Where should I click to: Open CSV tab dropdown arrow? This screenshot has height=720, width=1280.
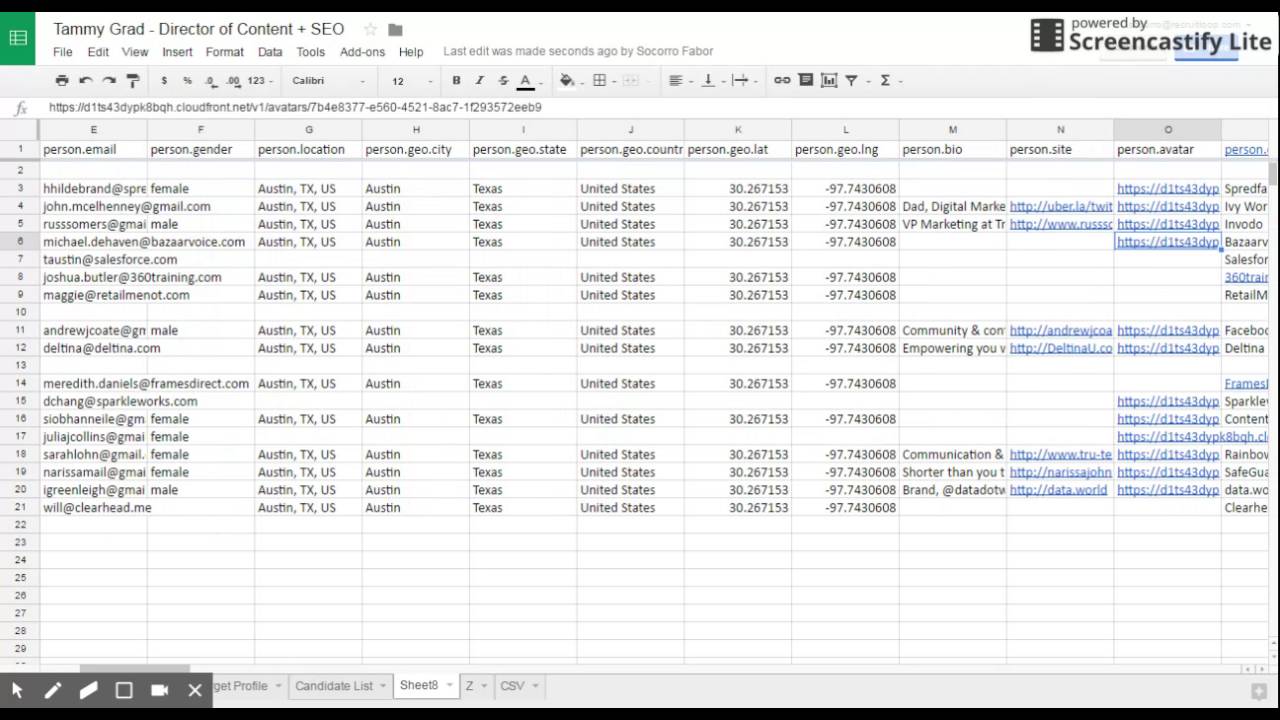(x=536, y=686)
